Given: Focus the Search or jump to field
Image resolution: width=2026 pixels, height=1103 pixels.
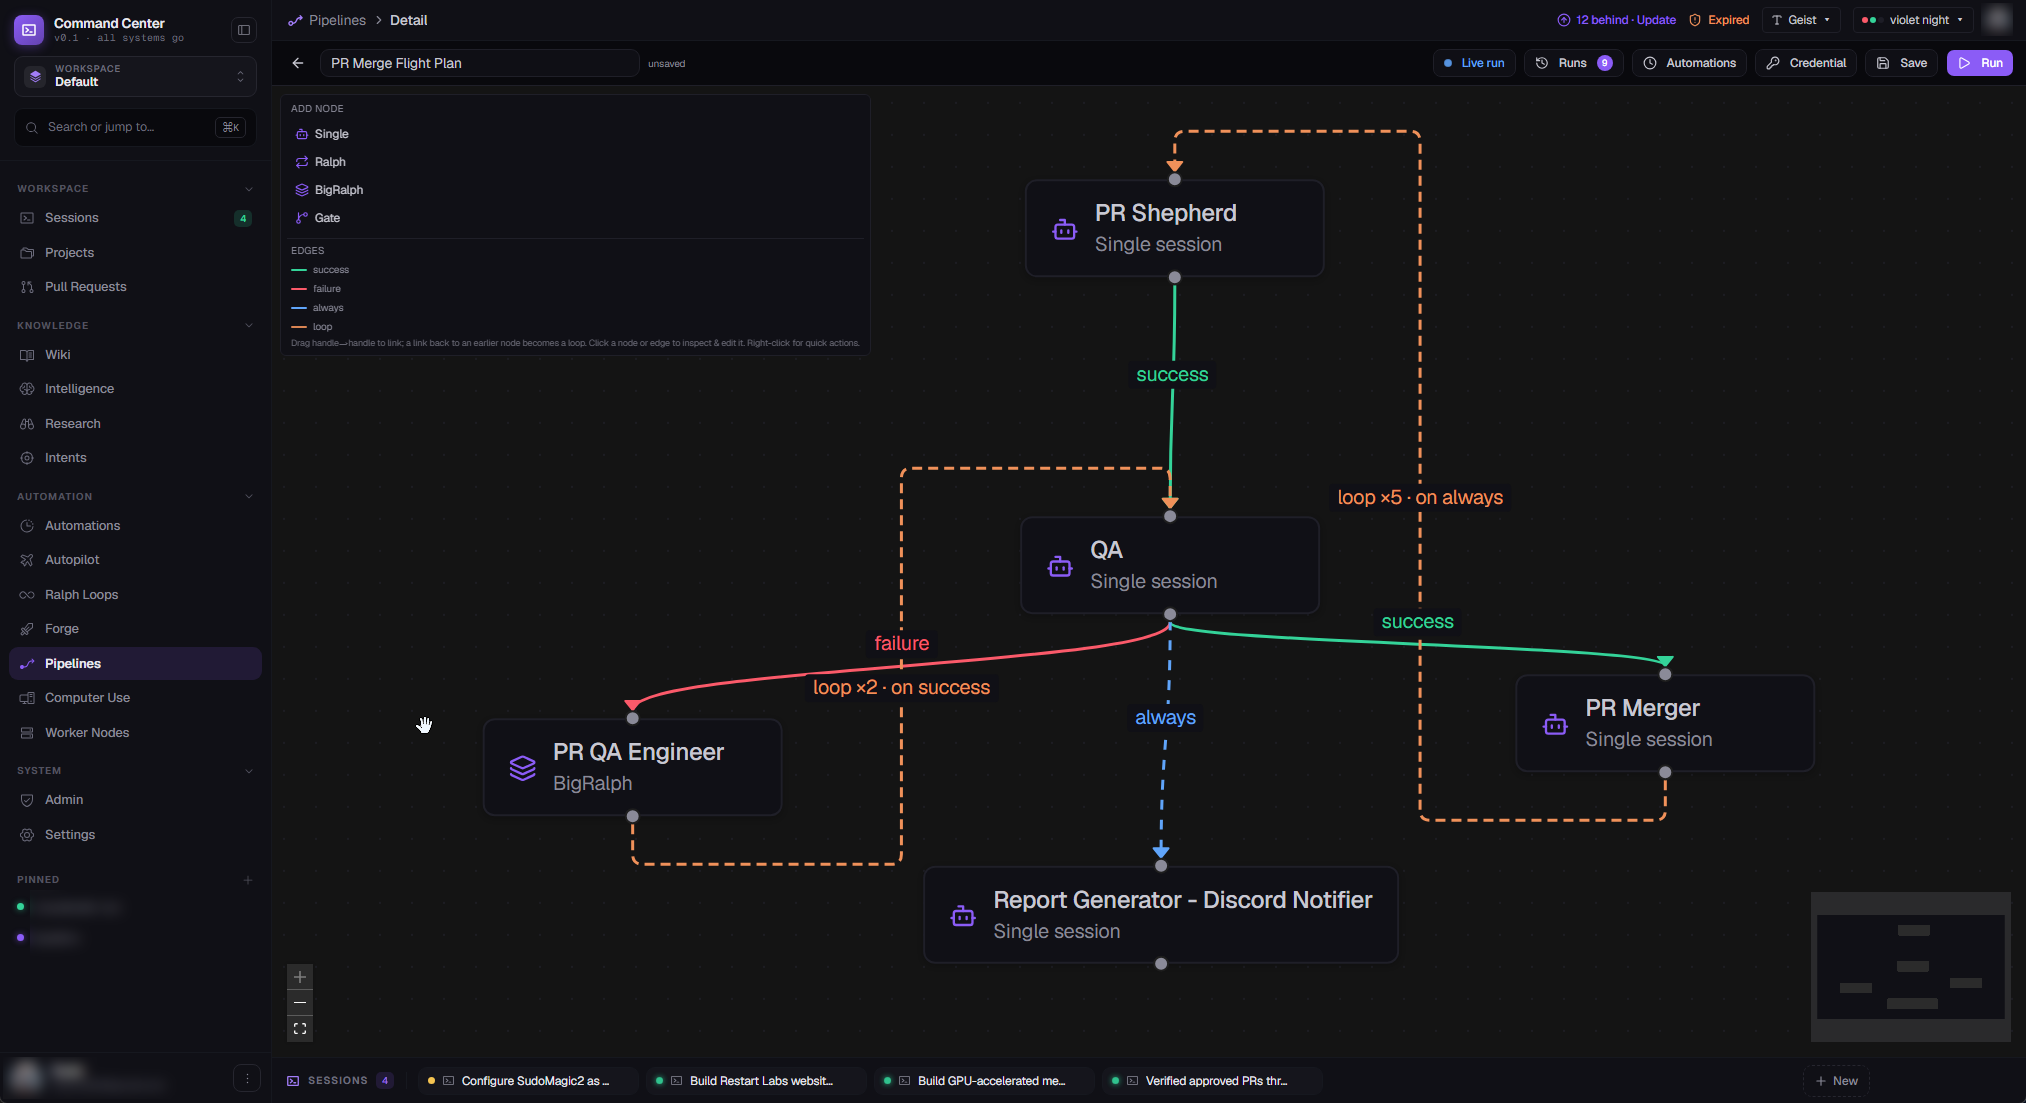Looking at the screenshot, I should pos(135,127).
